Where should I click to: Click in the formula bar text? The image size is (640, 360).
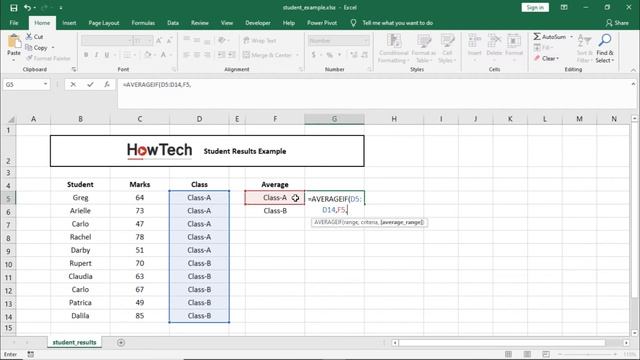click(x=157, y=84)
